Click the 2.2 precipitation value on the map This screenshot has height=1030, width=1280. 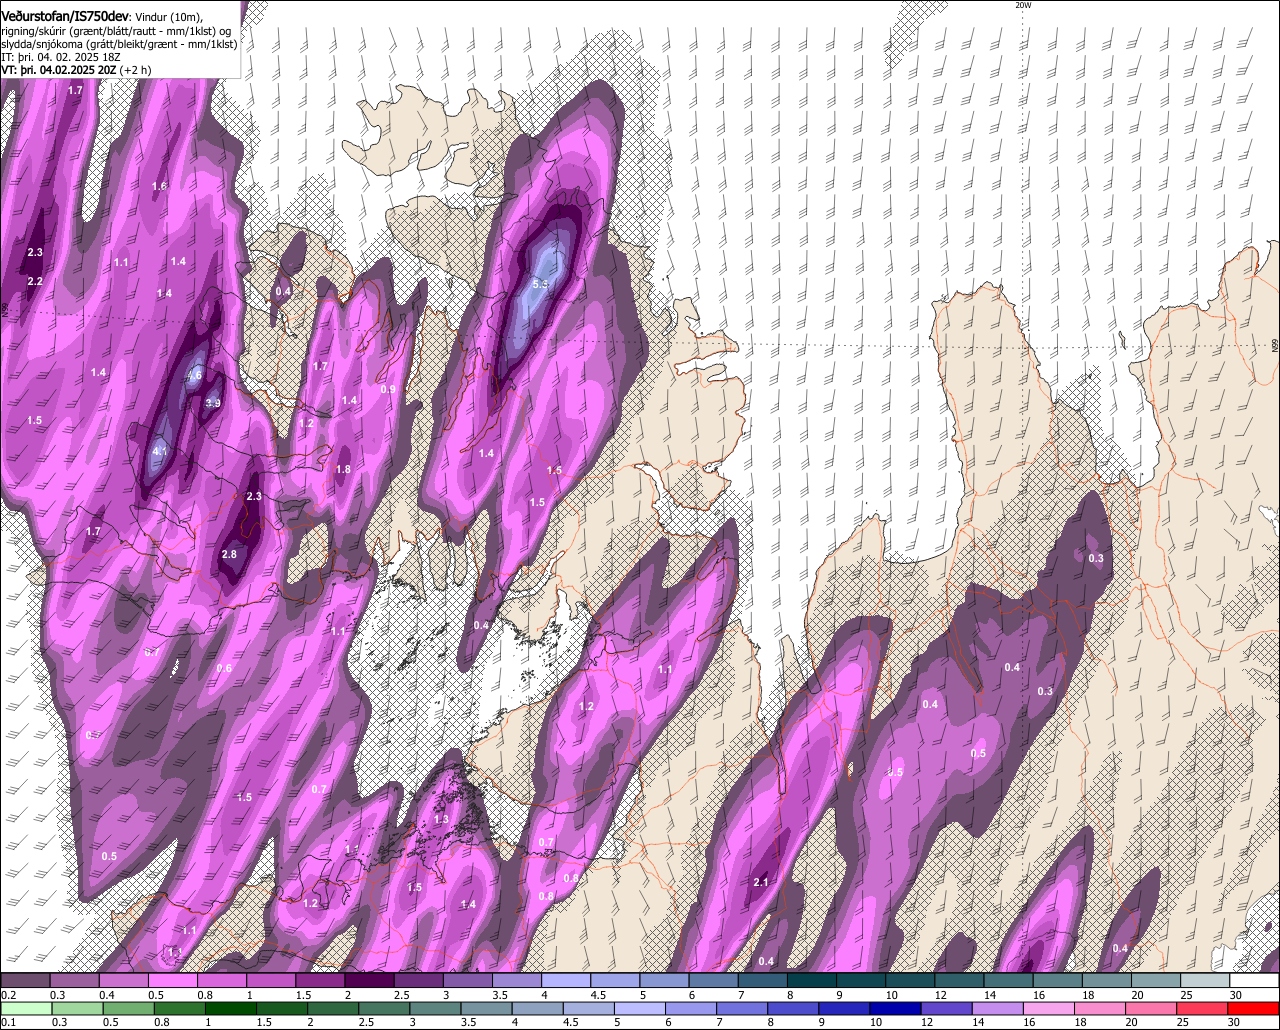pos(35,282)
